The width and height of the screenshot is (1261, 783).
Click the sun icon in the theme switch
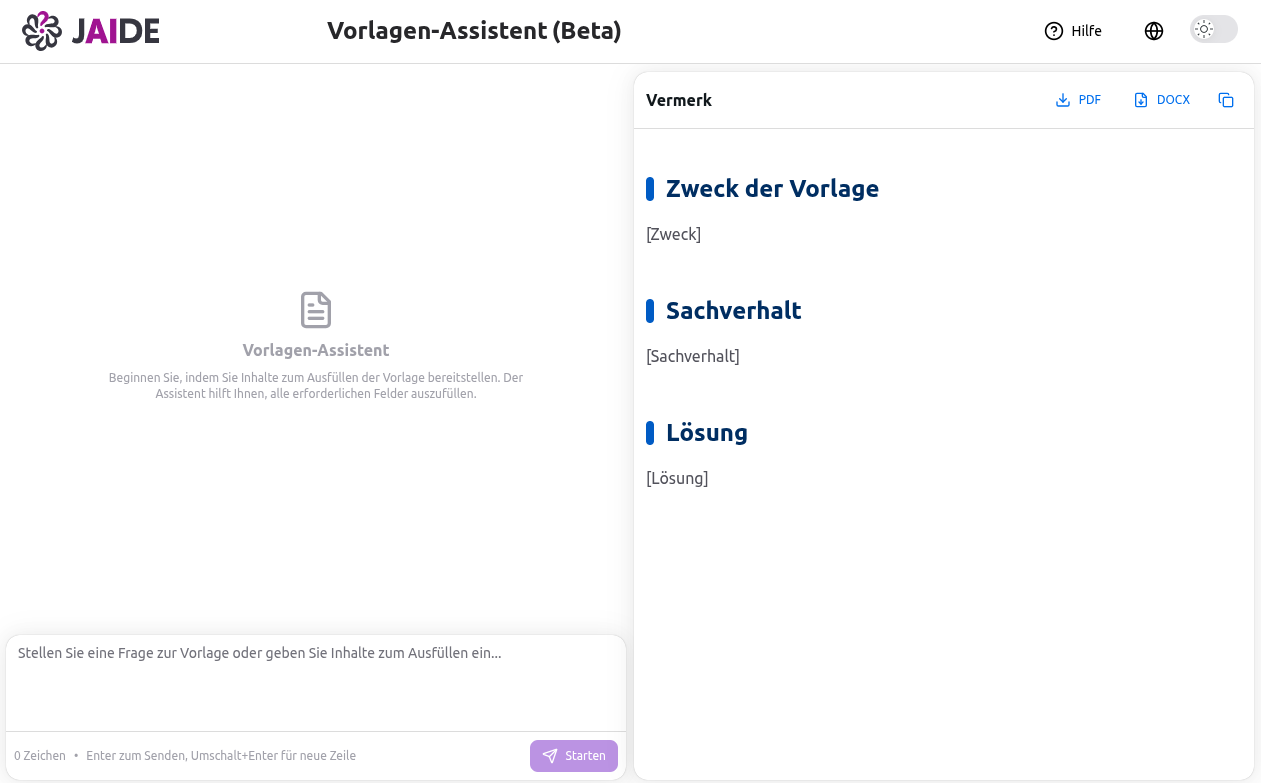pos(1202,29)
